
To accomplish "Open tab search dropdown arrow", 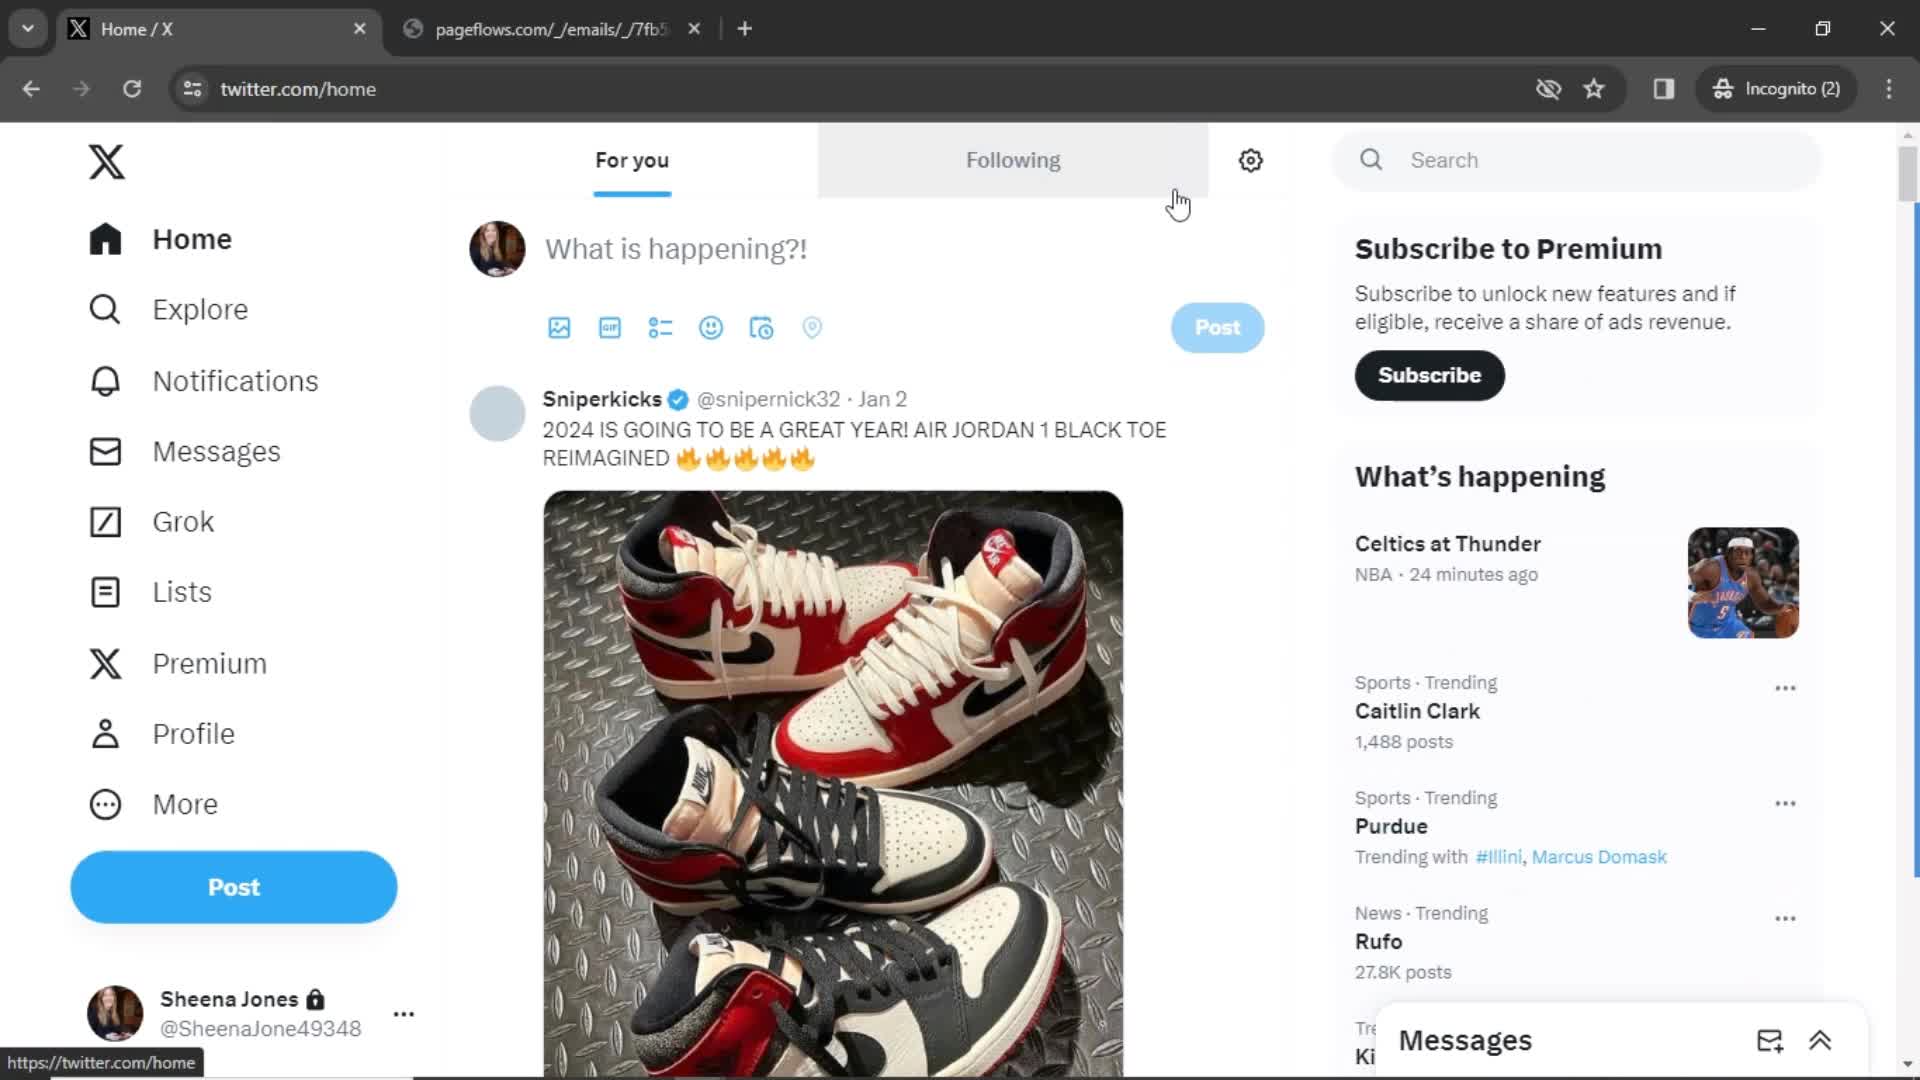I will pyautogui.click(x=28, y=29).
